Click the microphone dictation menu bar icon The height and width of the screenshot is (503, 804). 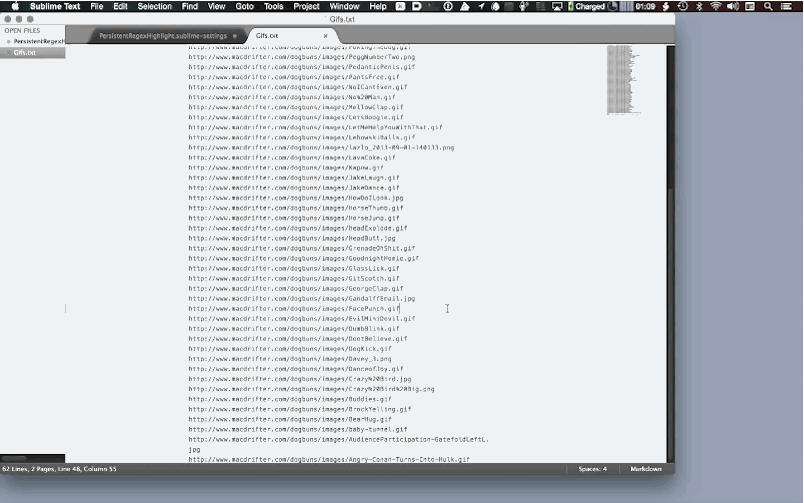point(524,6)
